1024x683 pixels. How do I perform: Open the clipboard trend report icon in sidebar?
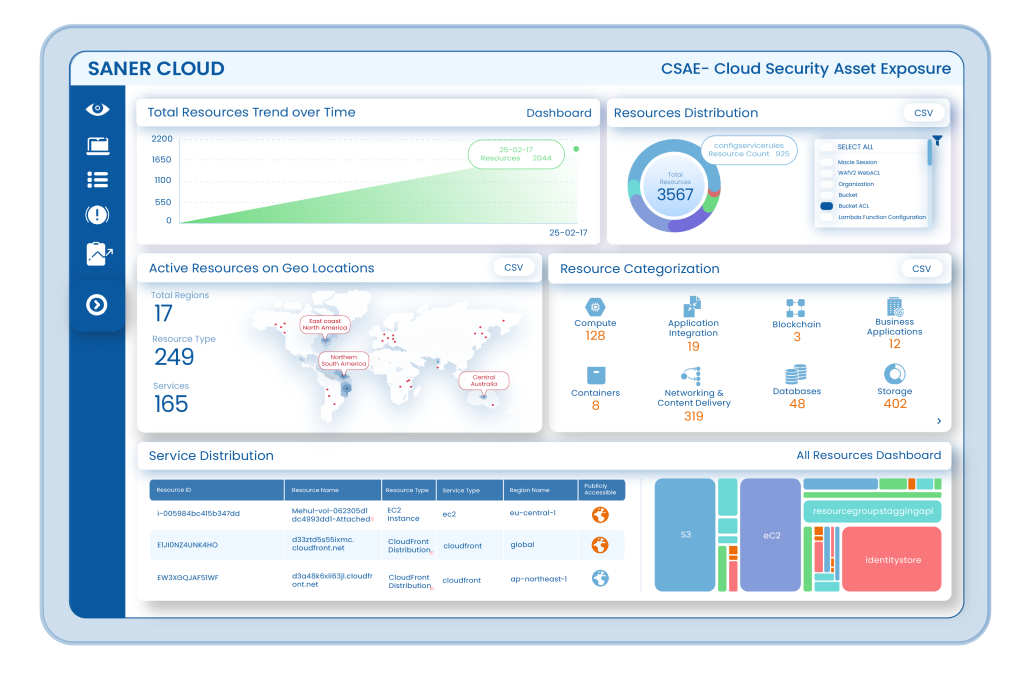pos(99,253)
